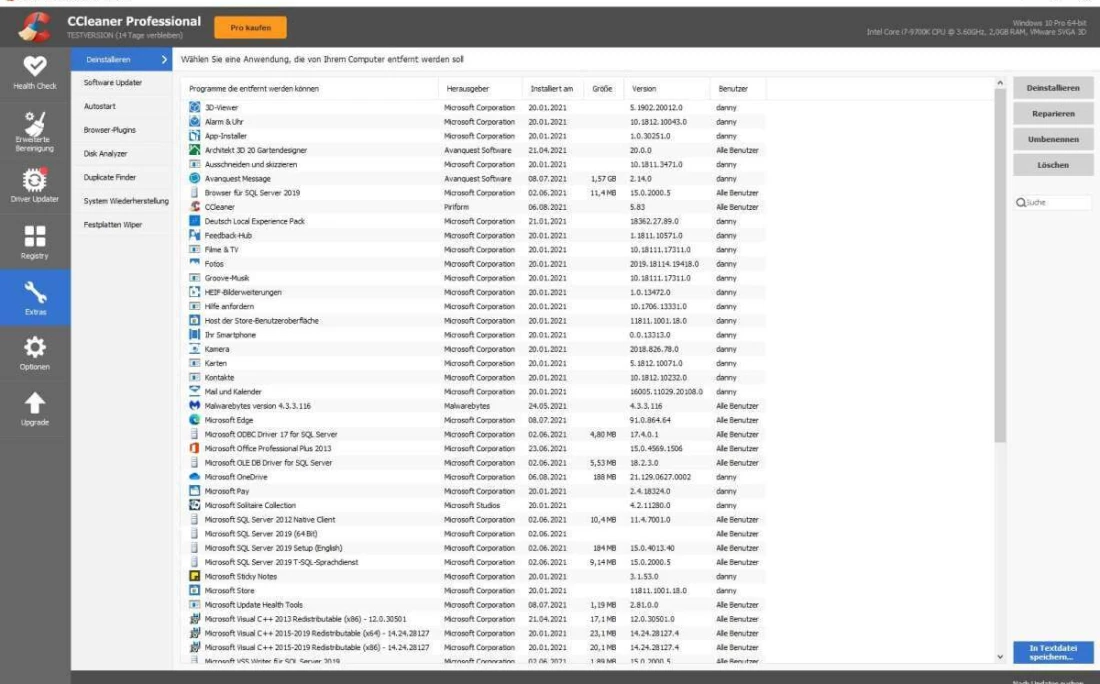The width and height of the screenshot is (1100, 684).
Task: Open the Driver Updater gear icon
Action: coord(35,180)
